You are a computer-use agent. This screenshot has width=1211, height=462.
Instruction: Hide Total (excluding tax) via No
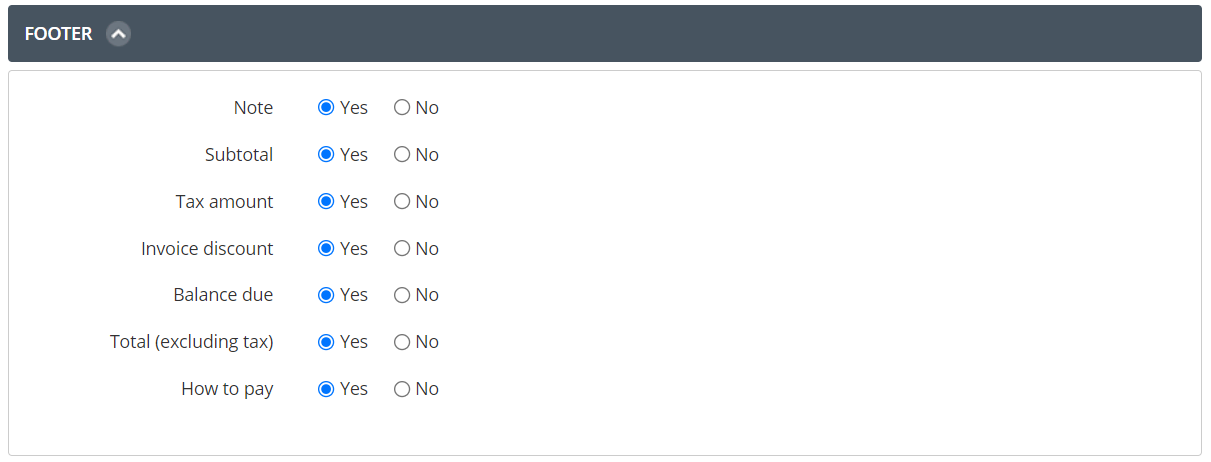tap(402, 342)
